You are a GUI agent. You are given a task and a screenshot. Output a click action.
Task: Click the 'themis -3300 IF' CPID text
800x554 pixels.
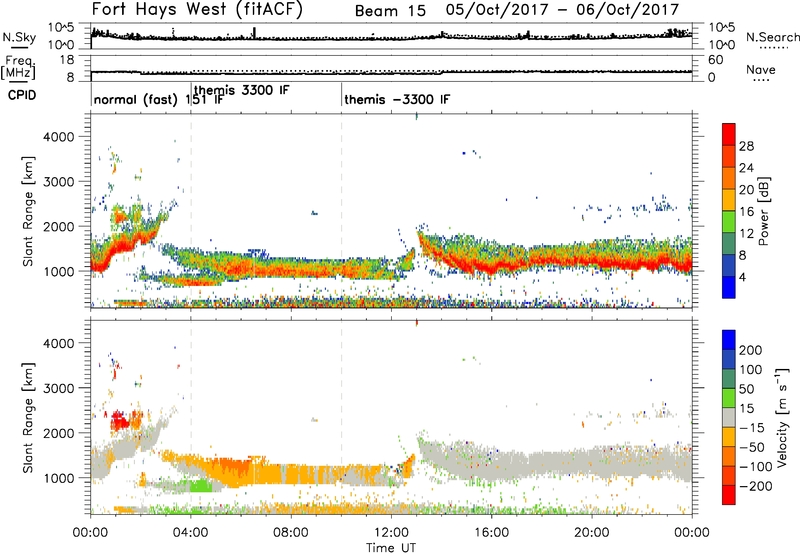click(x=397, y=99)
